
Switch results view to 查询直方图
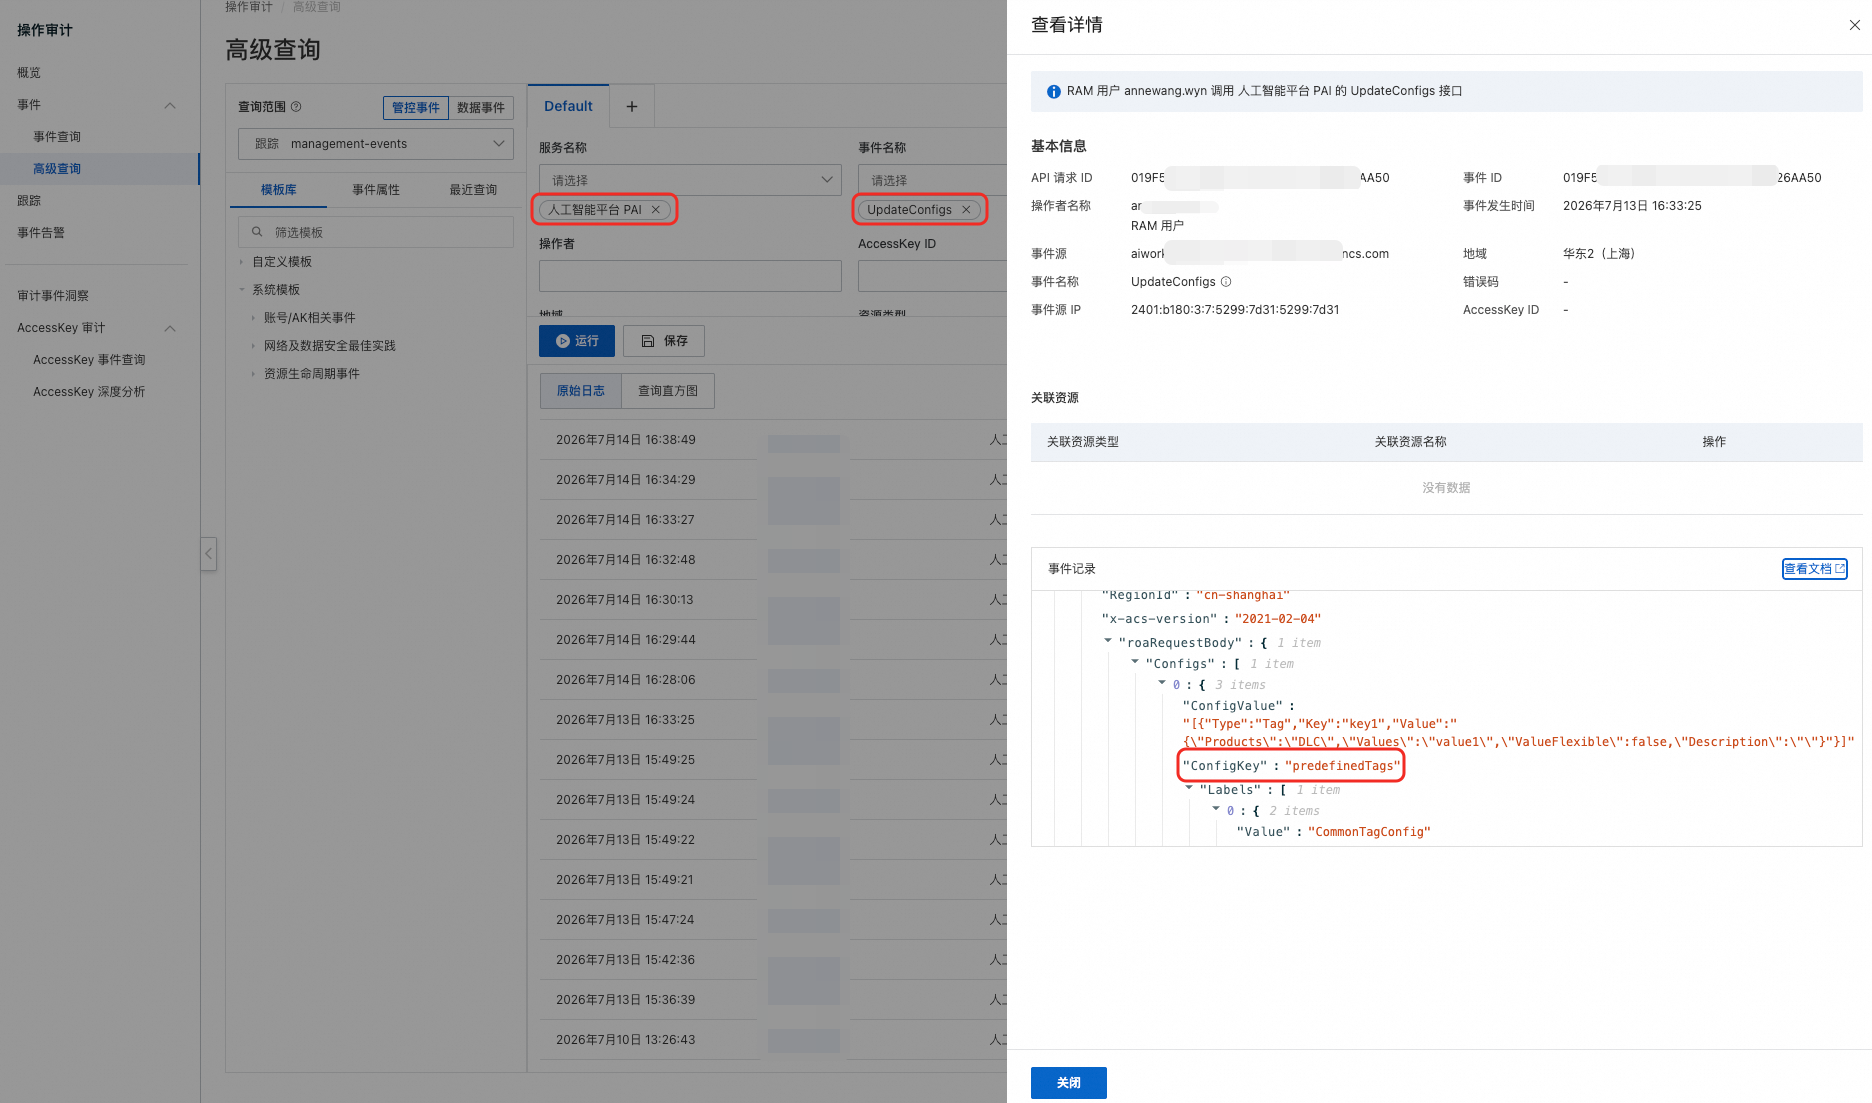tap(668, 391)
